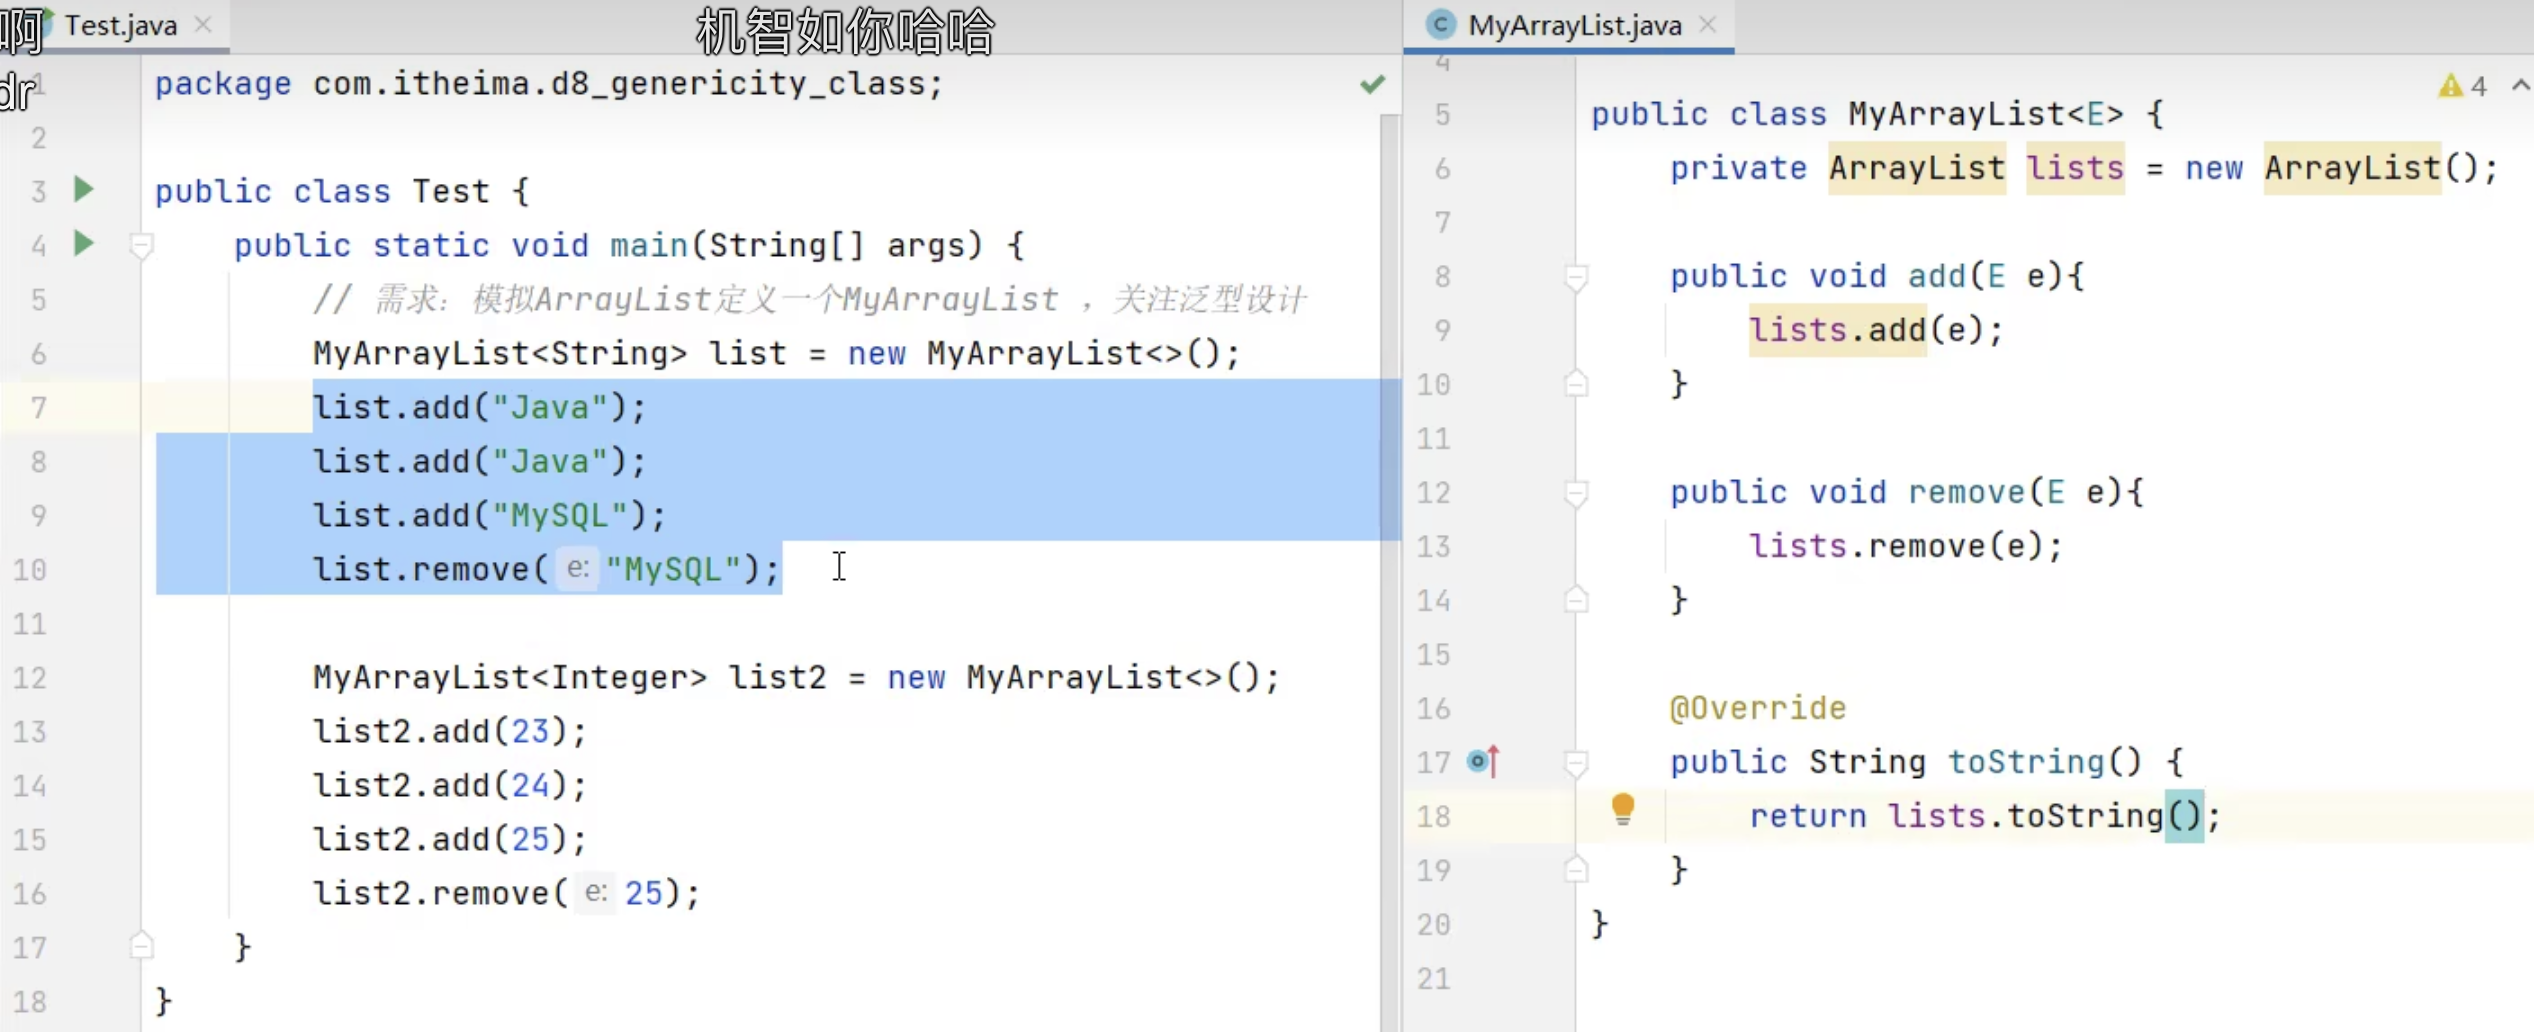Click lists.remove(e) on line 13
Screen dimensions: 2534x1032
1895,545
